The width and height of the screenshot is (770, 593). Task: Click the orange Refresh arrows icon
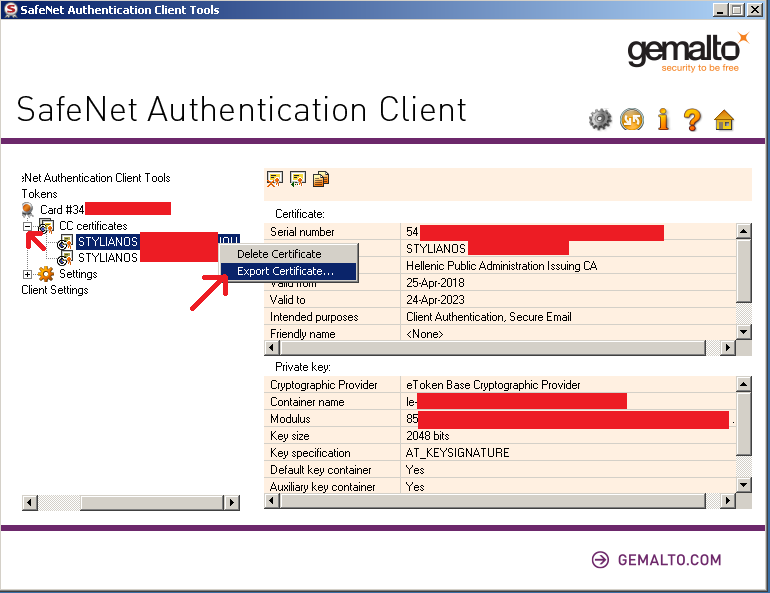631,120
